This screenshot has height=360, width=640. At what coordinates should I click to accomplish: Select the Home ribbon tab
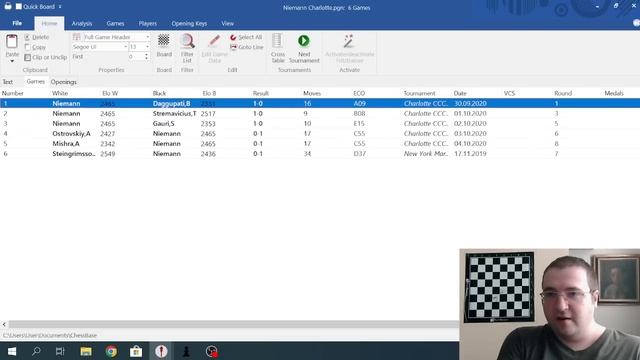click(49, 24)
